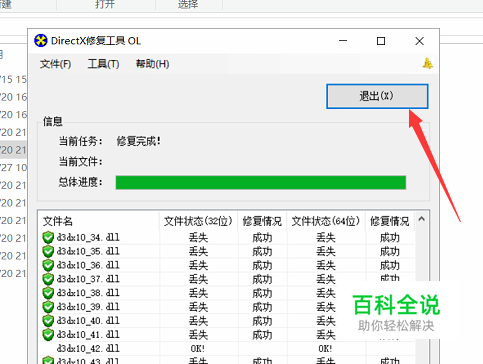Click the file list scroll-up arrow

point(421,219)
